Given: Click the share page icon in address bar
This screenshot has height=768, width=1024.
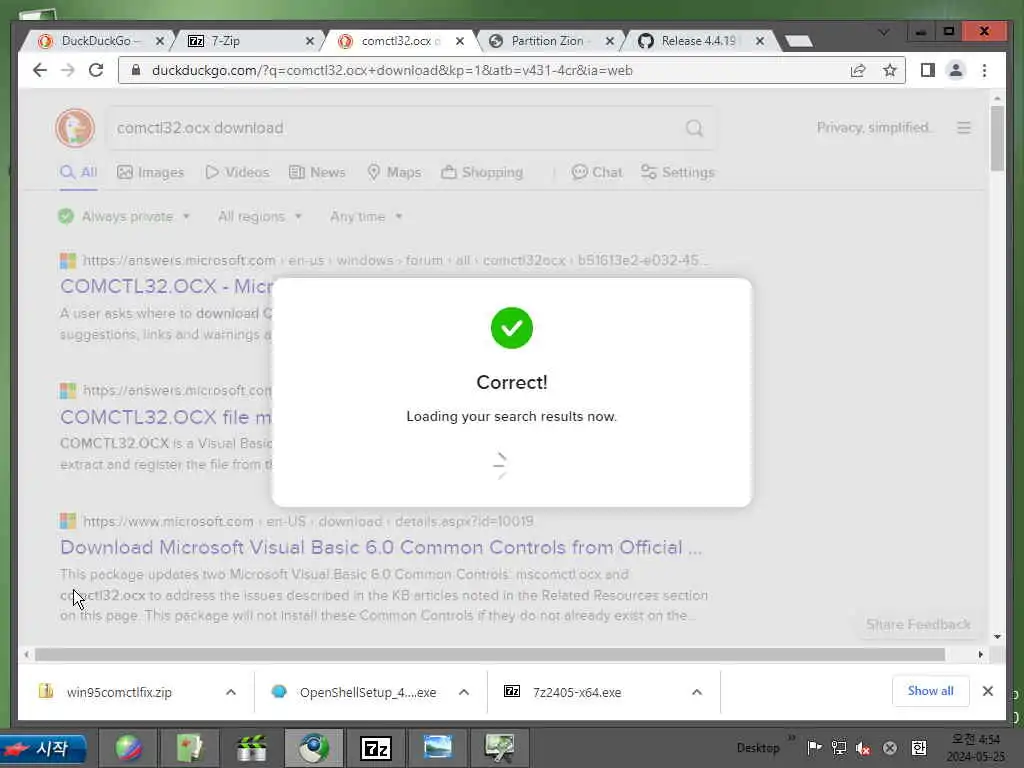Looking at the screenshot, I should pos(858,71).
